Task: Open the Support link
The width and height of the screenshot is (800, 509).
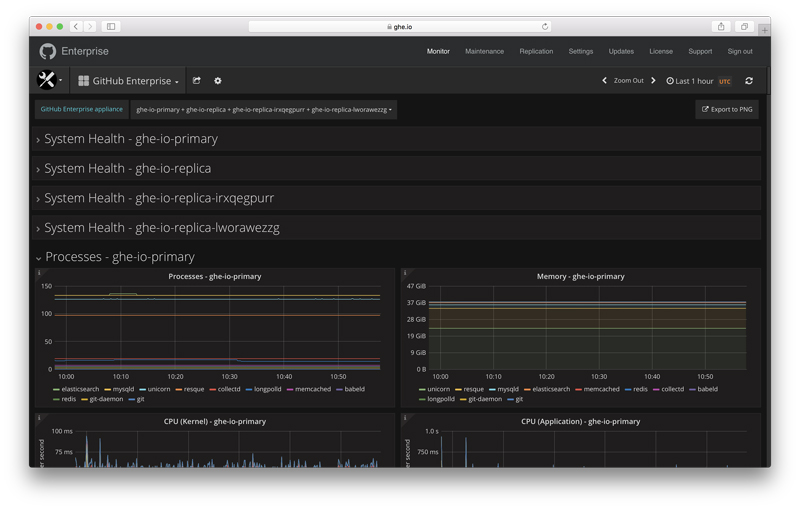Action: pos(700,52)
